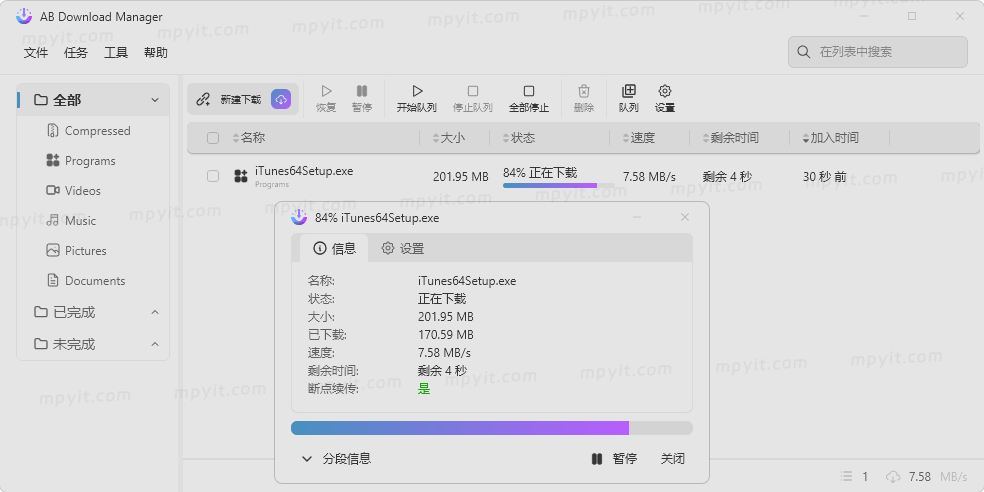Select the Documents category icon
This screenshot has height=492, width=984.
(53, 281)
